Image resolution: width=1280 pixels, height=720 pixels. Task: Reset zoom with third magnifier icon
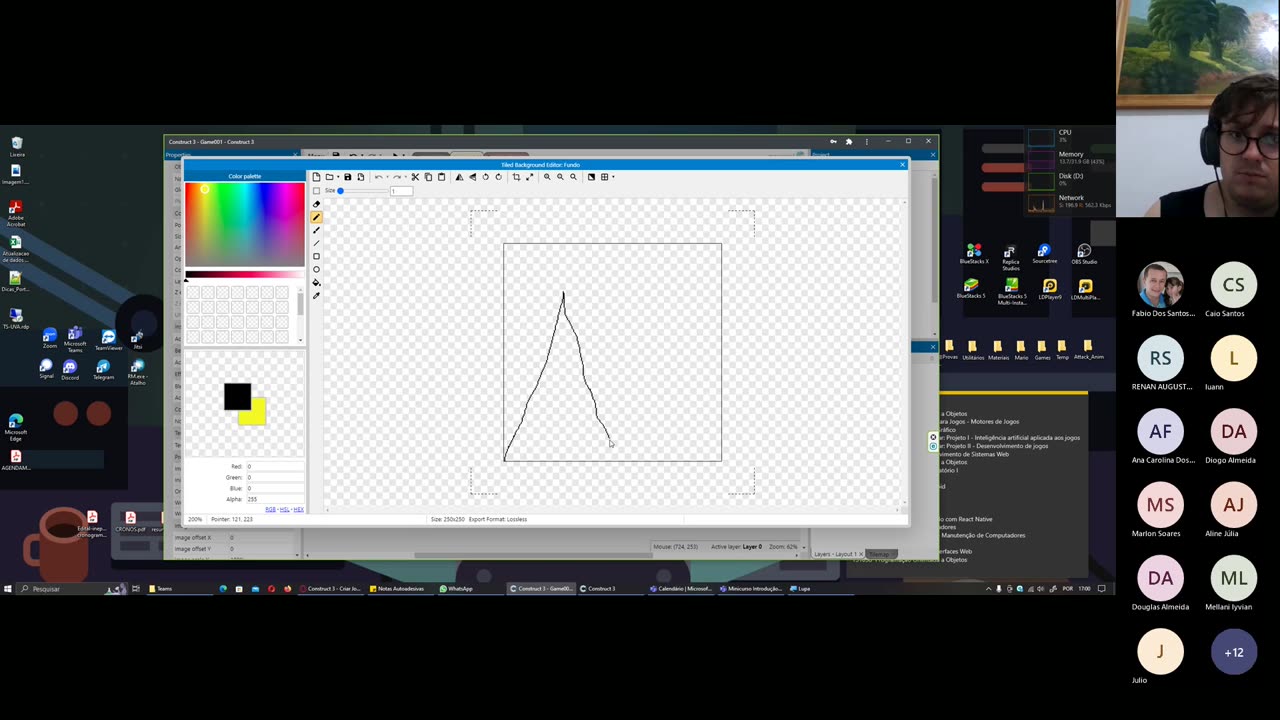tap(573, 177)
